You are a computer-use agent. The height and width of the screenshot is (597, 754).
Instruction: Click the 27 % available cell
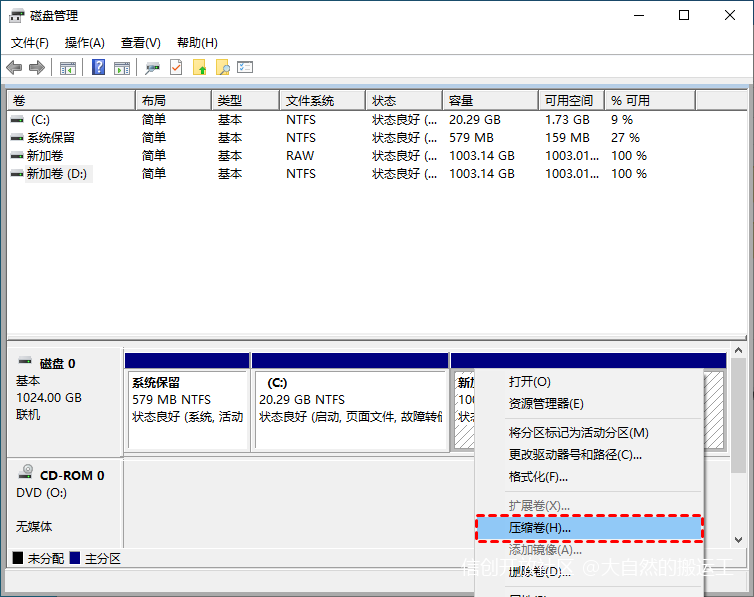pyautogui.click(x=626, y=137)
